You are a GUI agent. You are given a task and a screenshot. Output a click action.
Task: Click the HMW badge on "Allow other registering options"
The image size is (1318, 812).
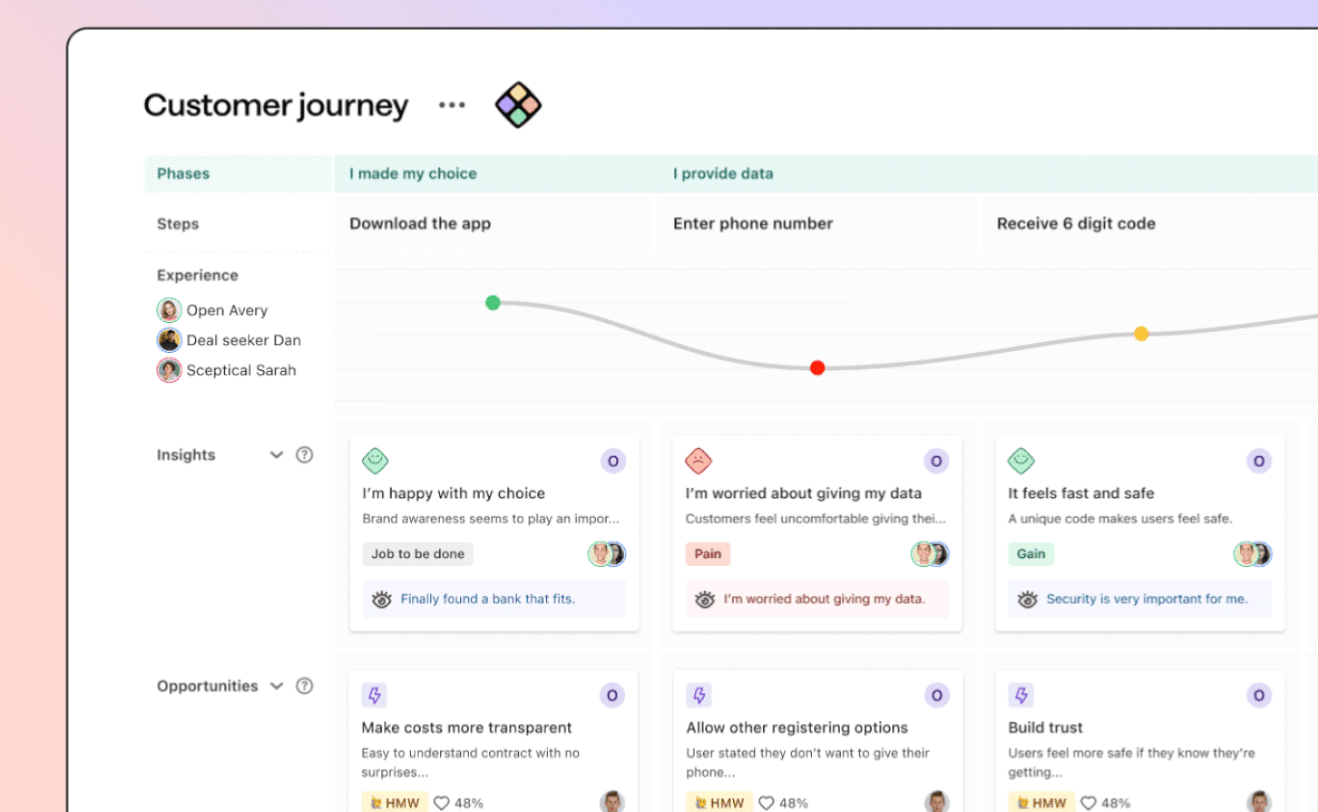coord(719,802)
